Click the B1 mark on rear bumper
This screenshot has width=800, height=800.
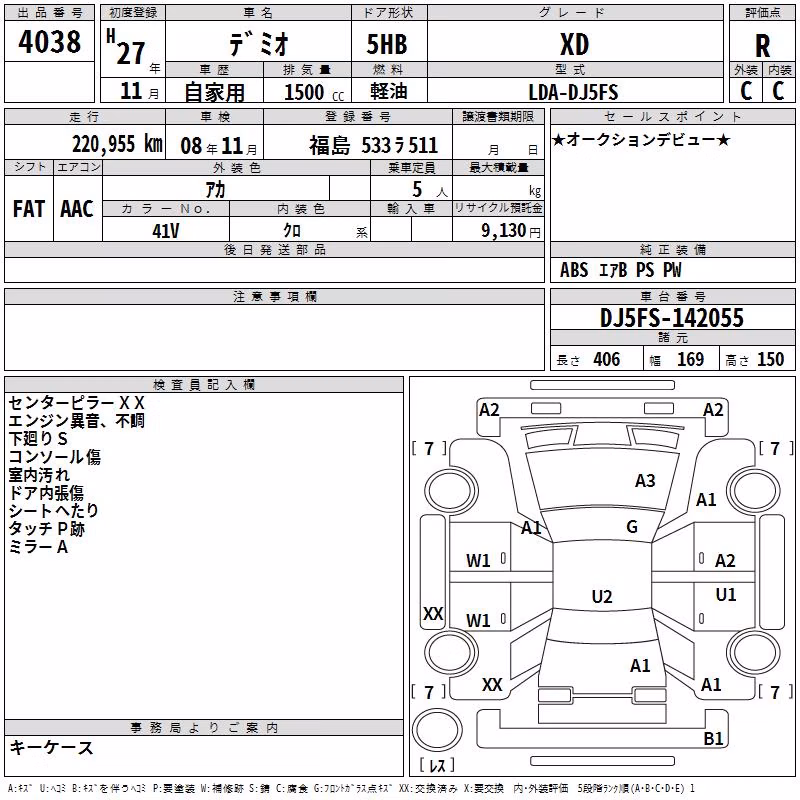tap(713, 738)
